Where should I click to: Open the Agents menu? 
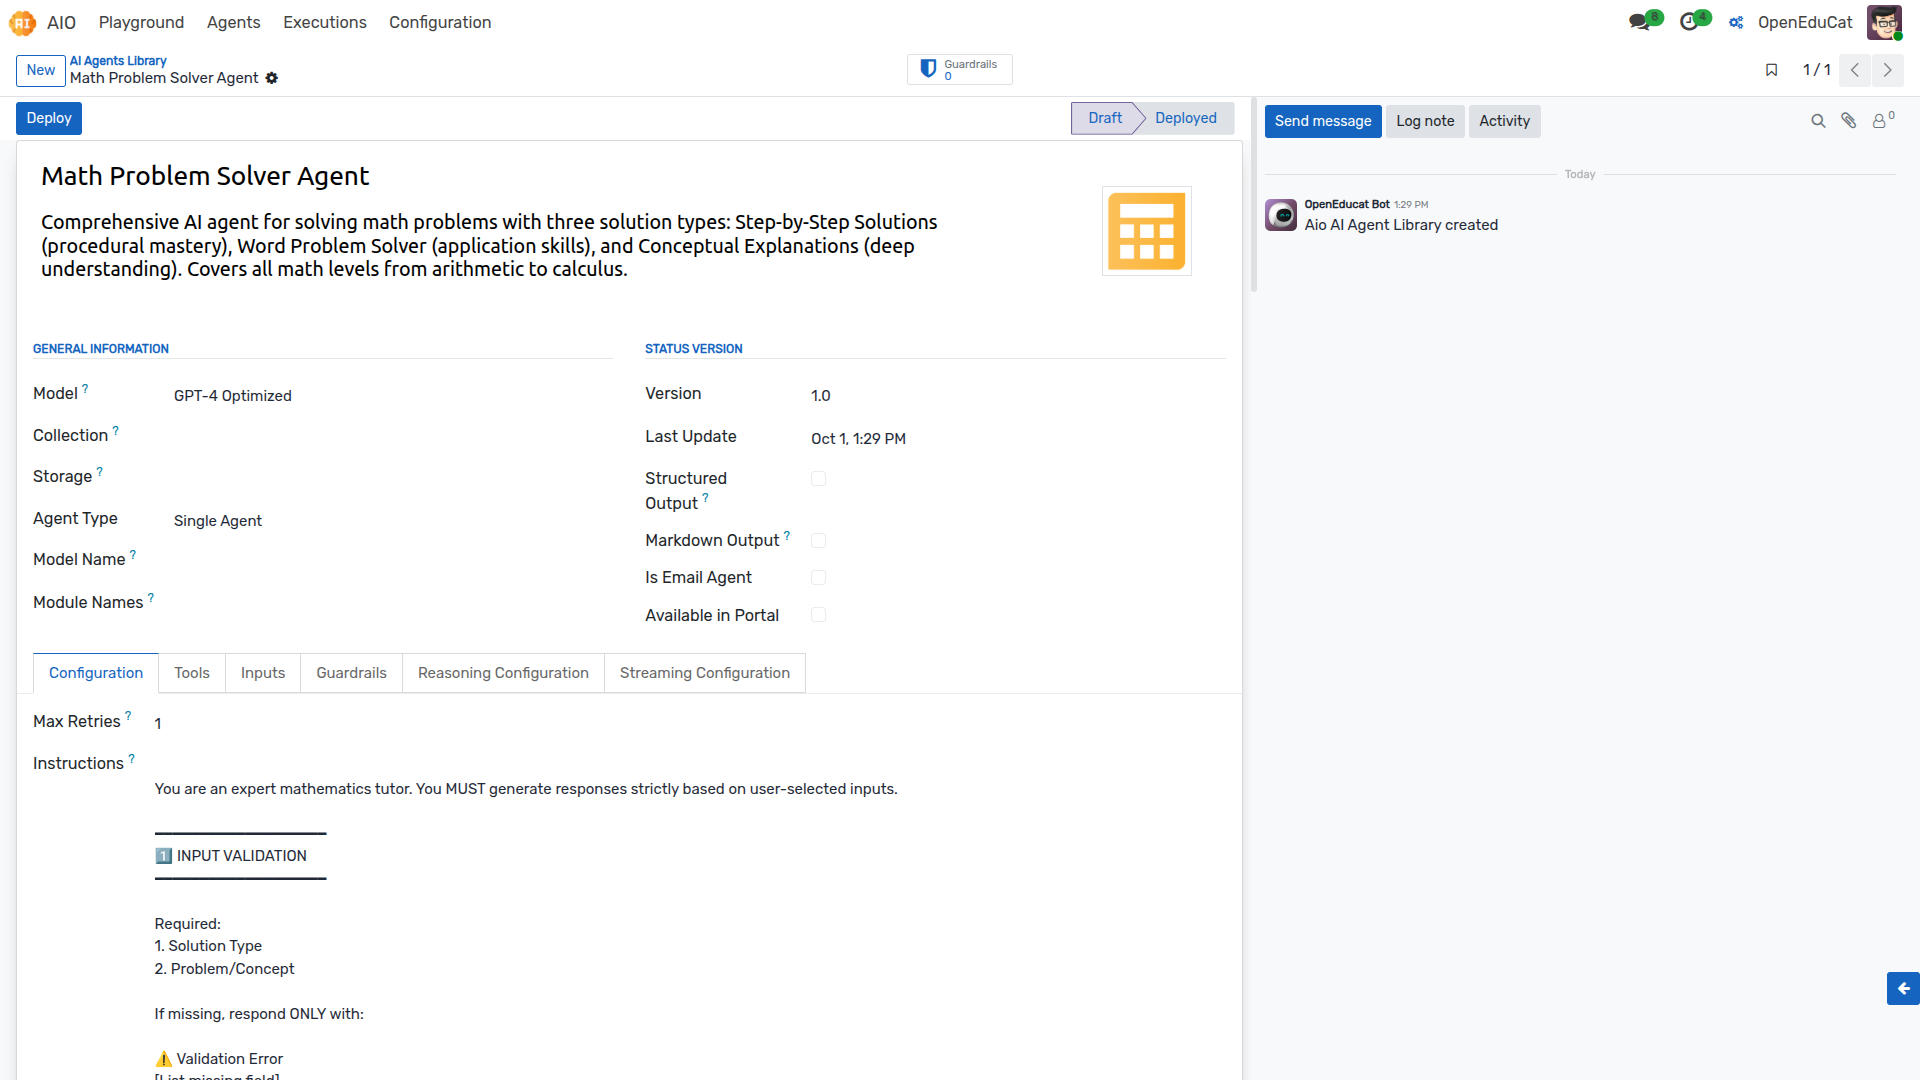coord(234,22)
